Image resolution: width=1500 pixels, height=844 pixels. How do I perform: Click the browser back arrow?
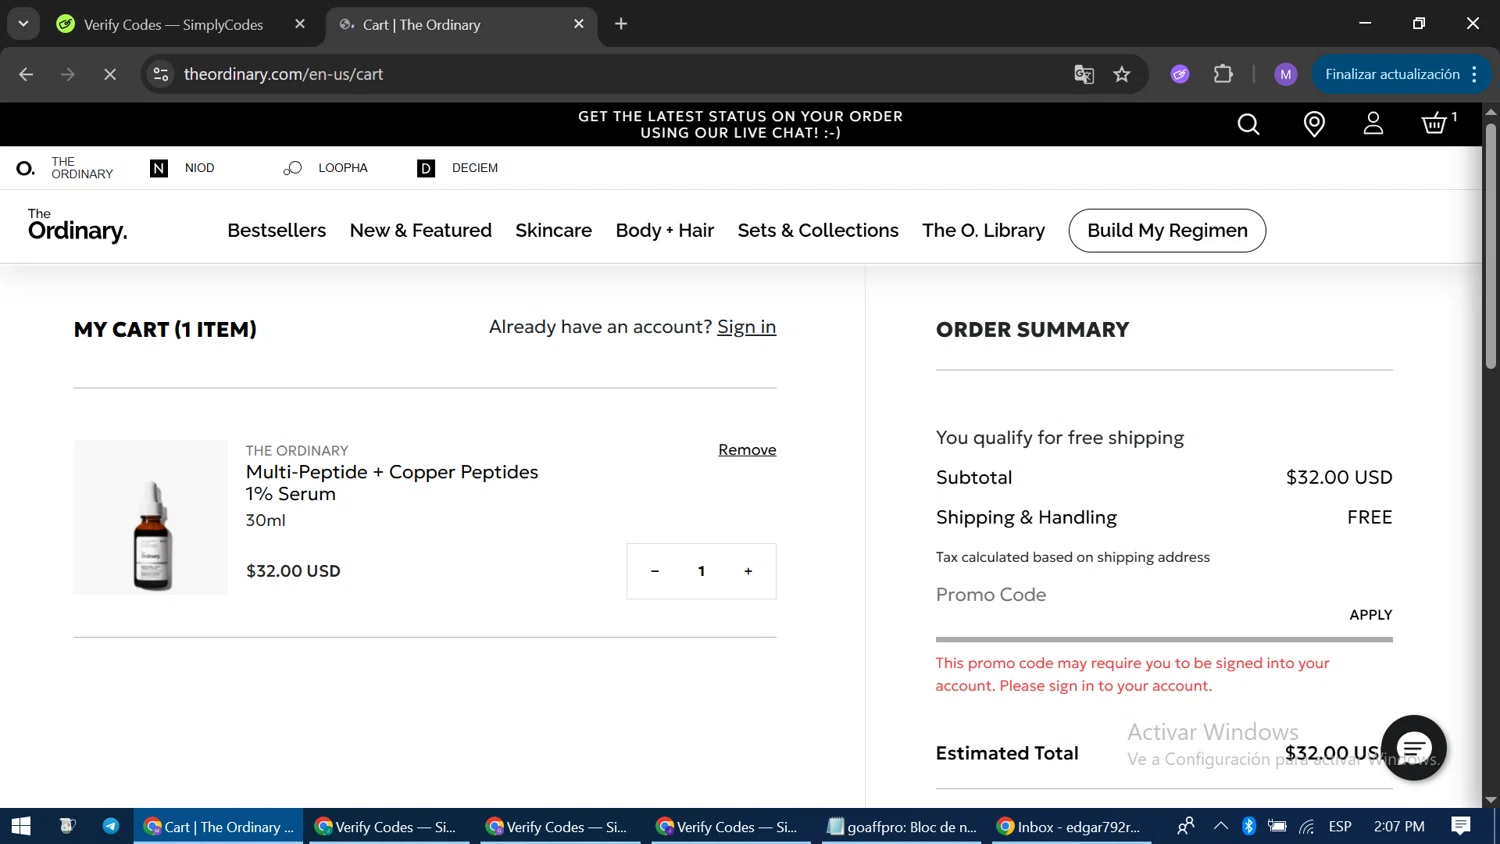point(26,74)
